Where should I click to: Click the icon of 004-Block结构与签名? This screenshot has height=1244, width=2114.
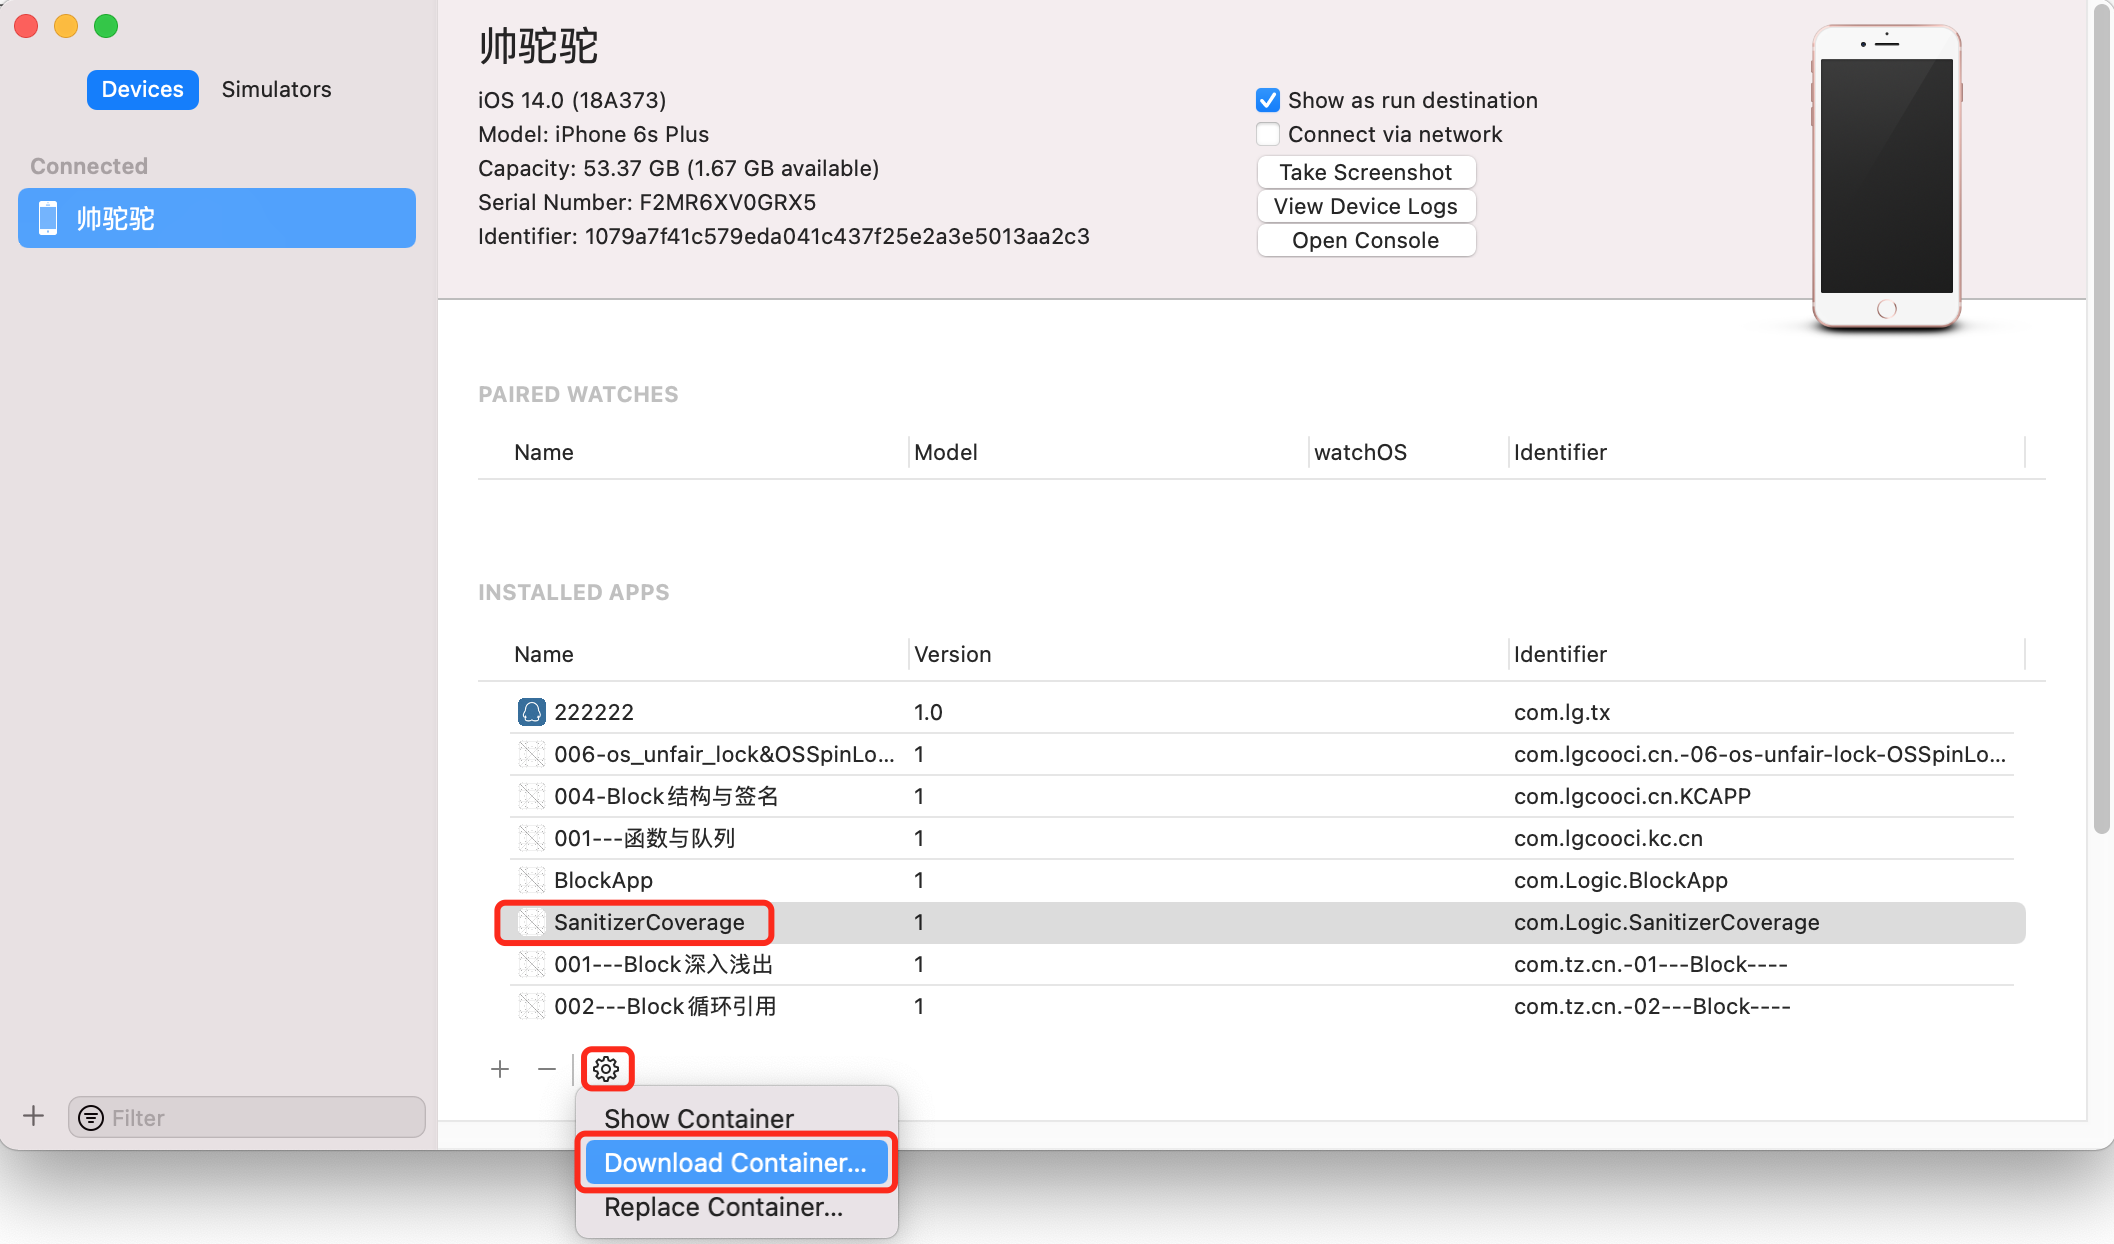coord(532,796)
